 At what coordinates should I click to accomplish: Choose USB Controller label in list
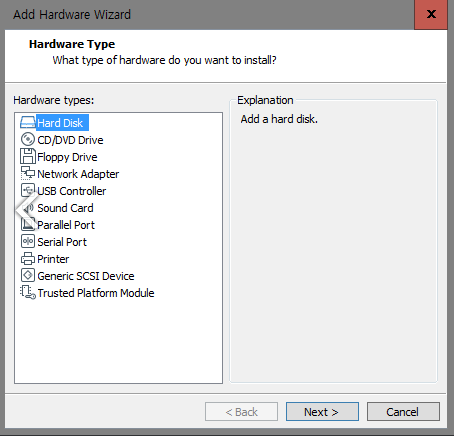(72, 191)
